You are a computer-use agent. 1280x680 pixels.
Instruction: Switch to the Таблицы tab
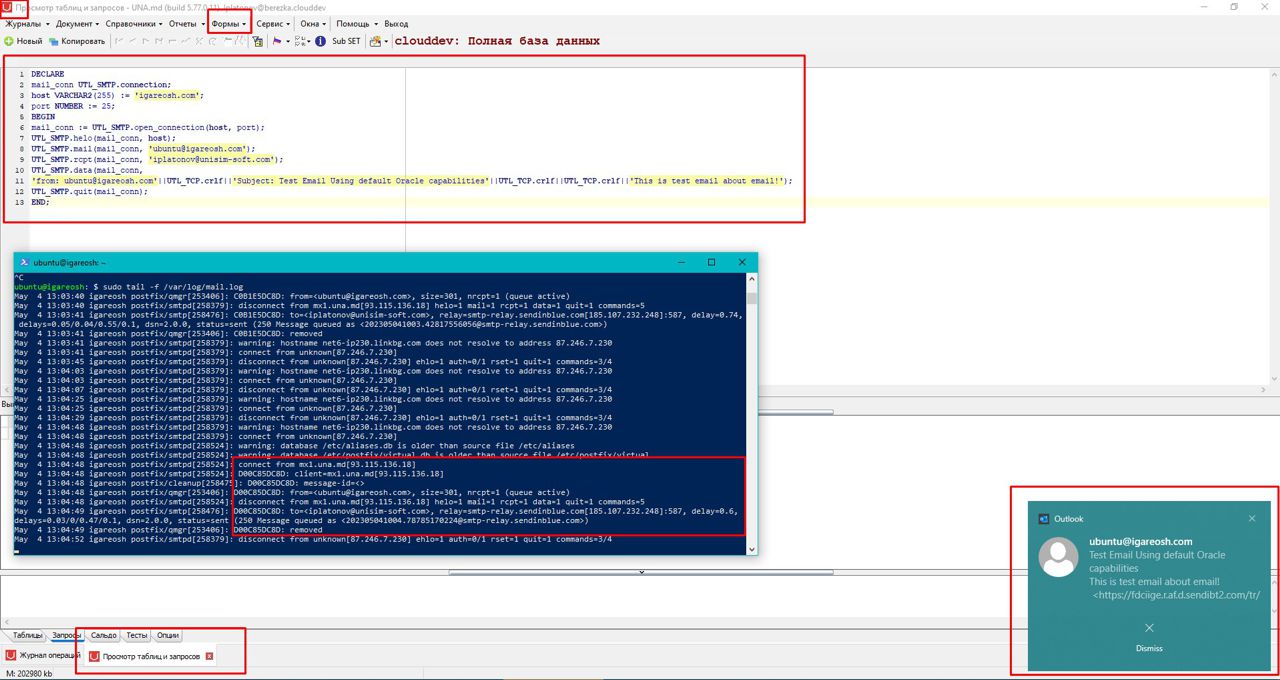(x=27, y=635)
